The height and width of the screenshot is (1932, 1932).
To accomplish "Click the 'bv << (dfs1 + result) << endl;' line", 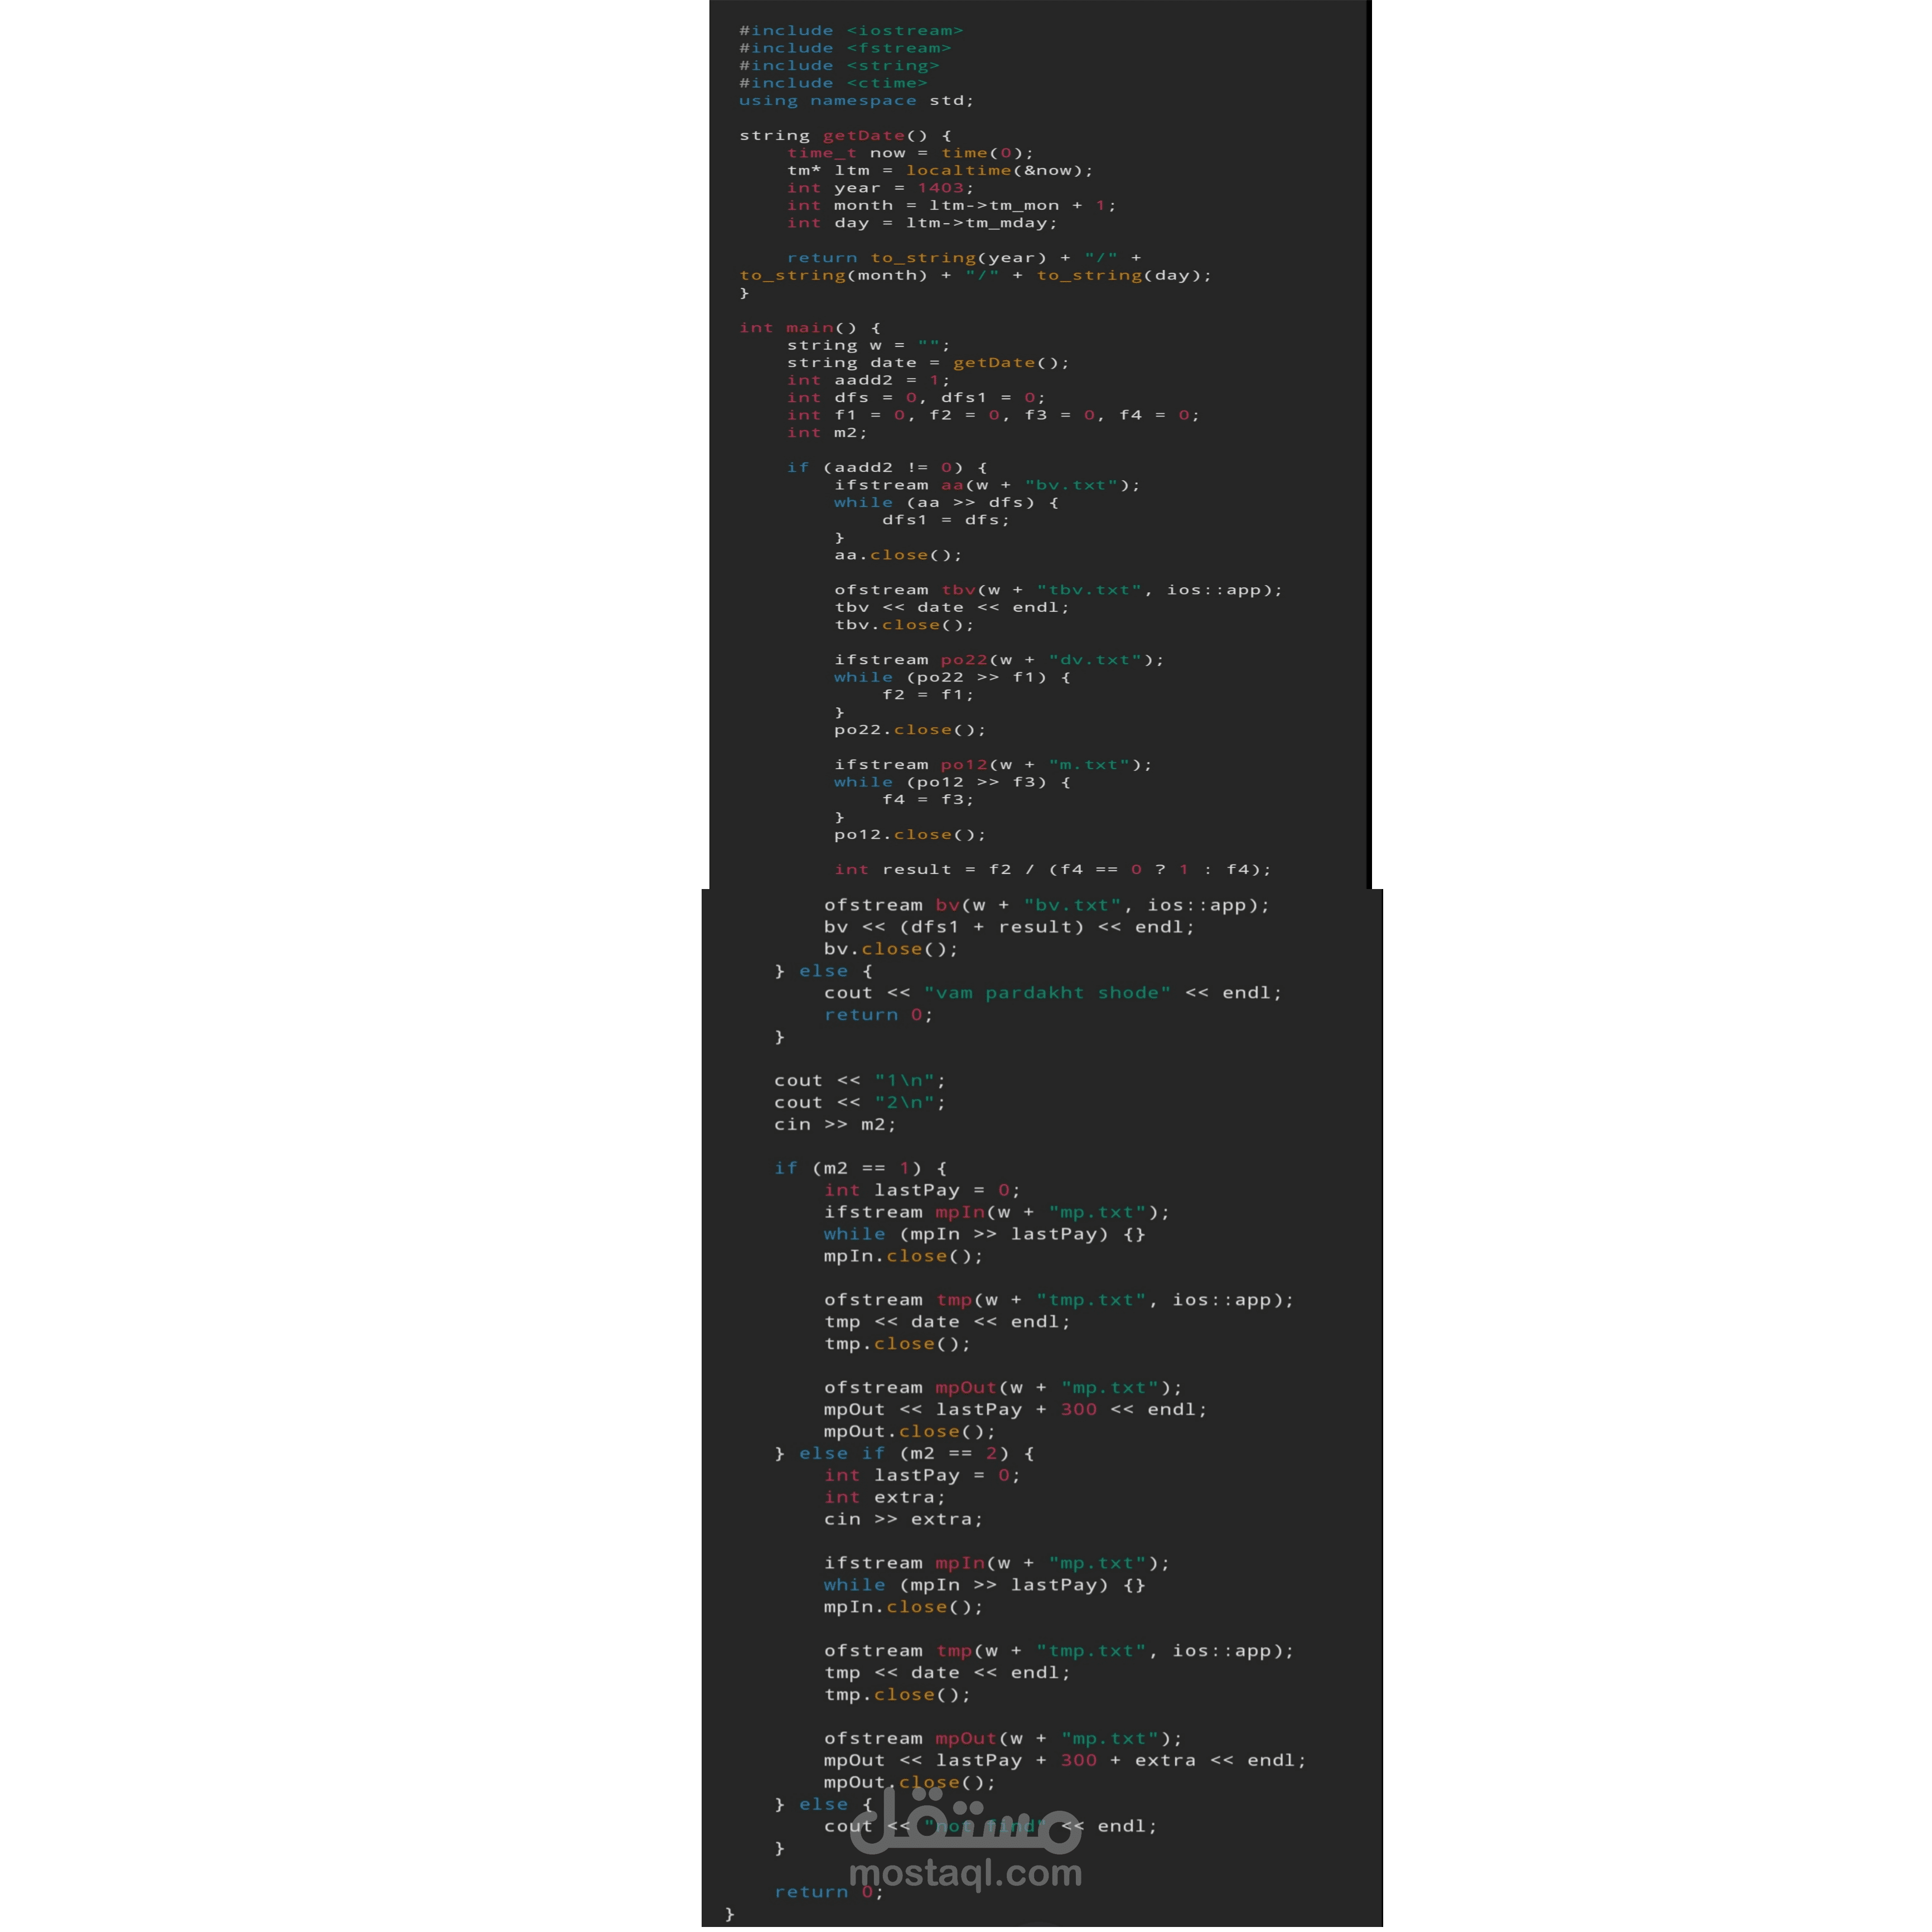I will (1009, 928).
